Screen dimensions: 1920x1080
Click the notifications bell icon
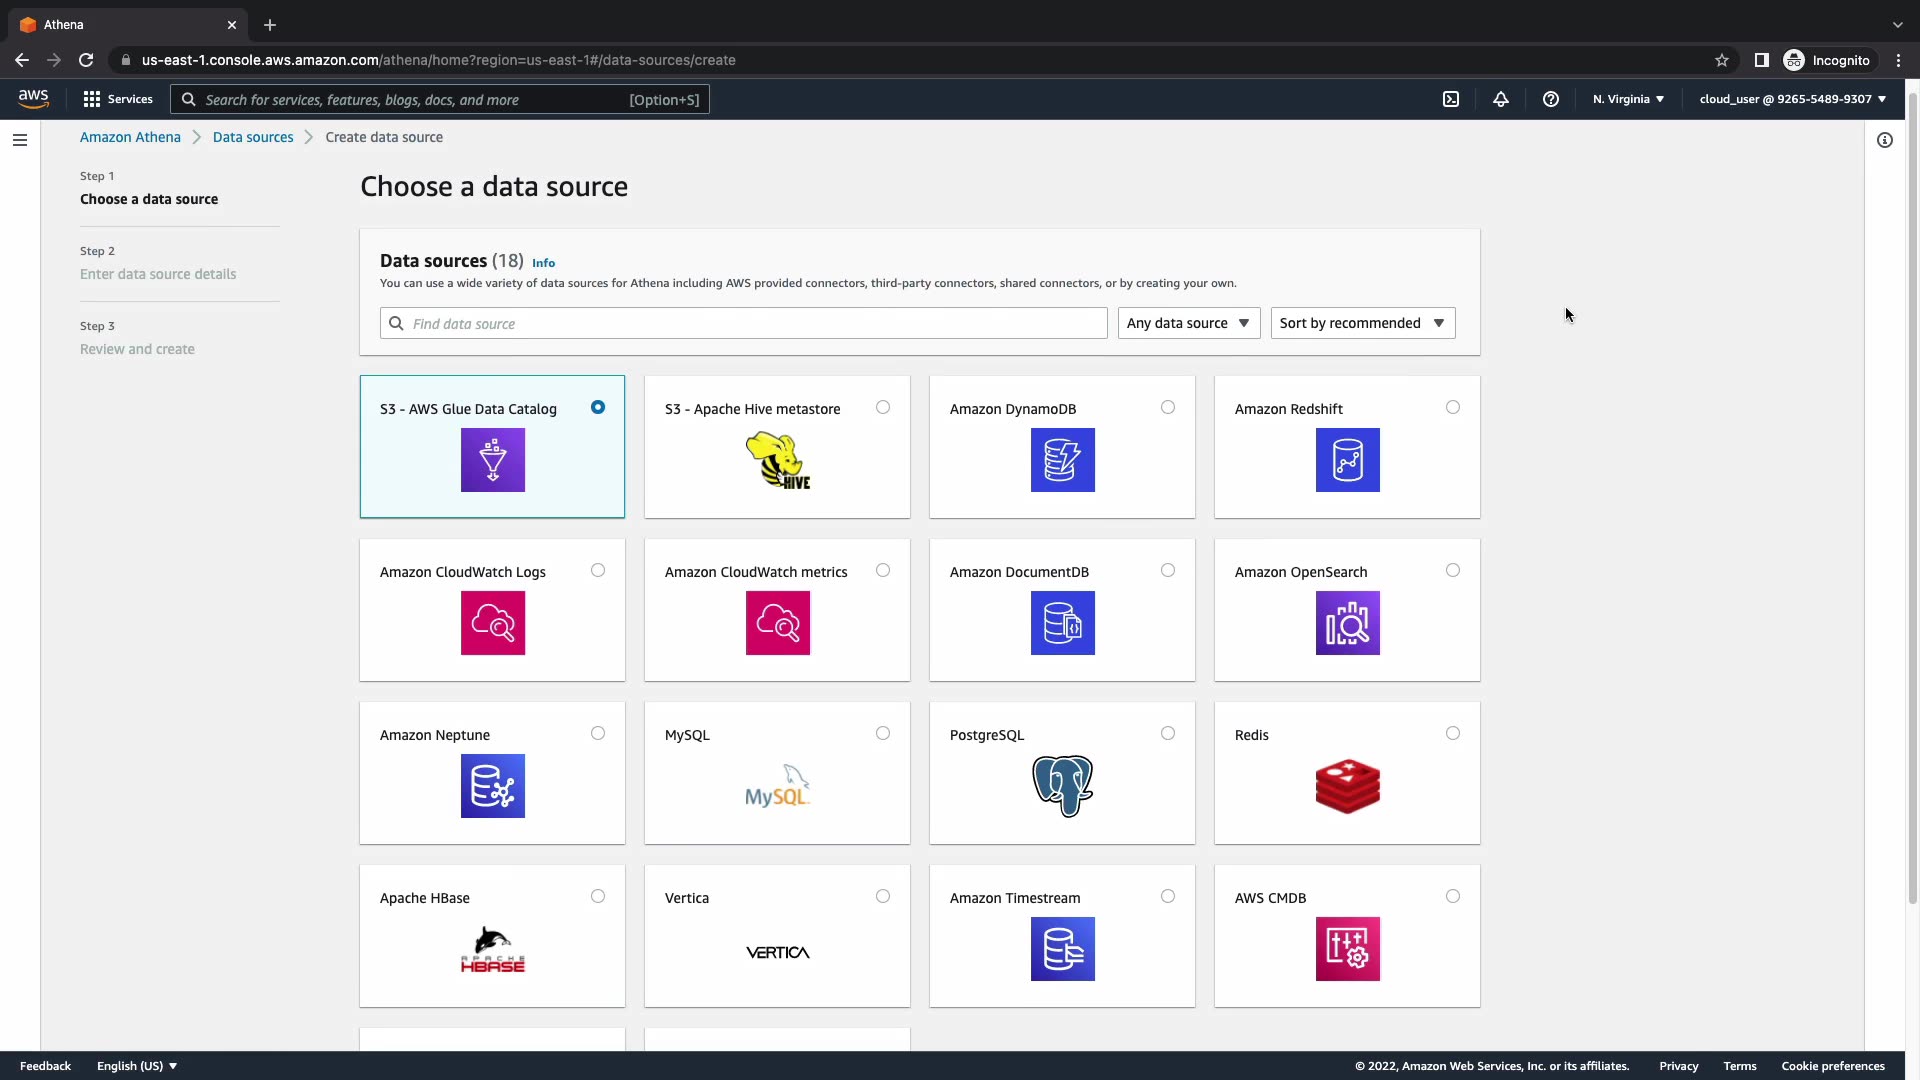coord(1501,99)
